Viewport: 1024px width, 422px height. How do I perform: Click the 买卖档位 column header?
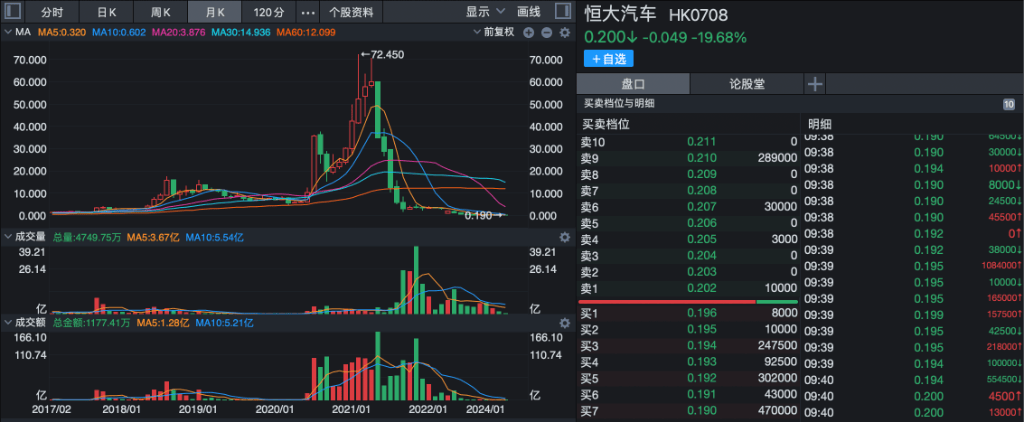click(605, 124)
